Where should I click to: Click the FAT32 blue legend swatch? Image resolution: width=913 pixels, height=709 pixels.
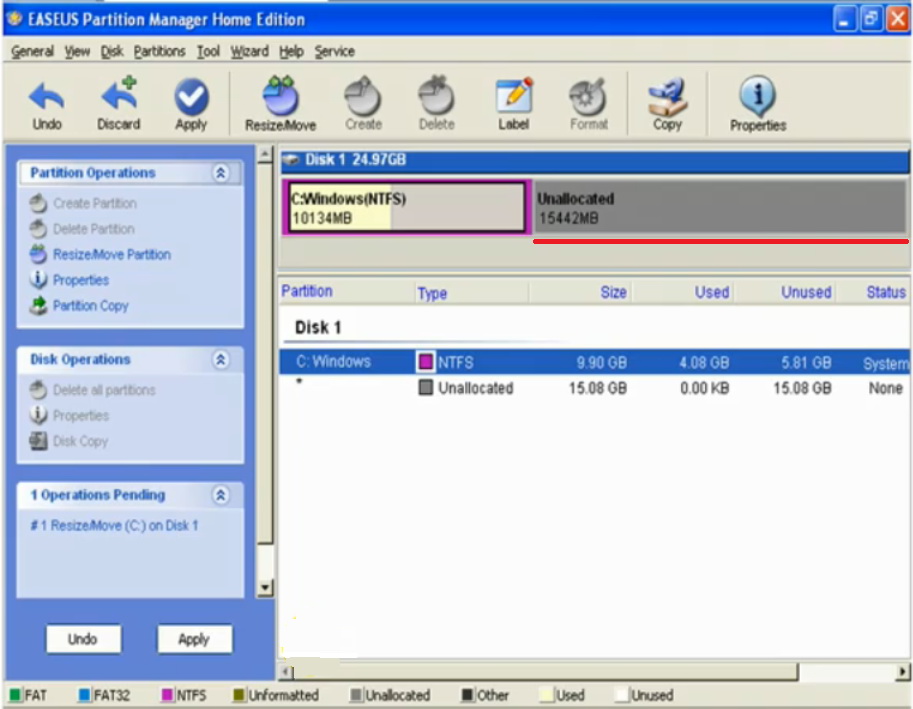[84, 694]
